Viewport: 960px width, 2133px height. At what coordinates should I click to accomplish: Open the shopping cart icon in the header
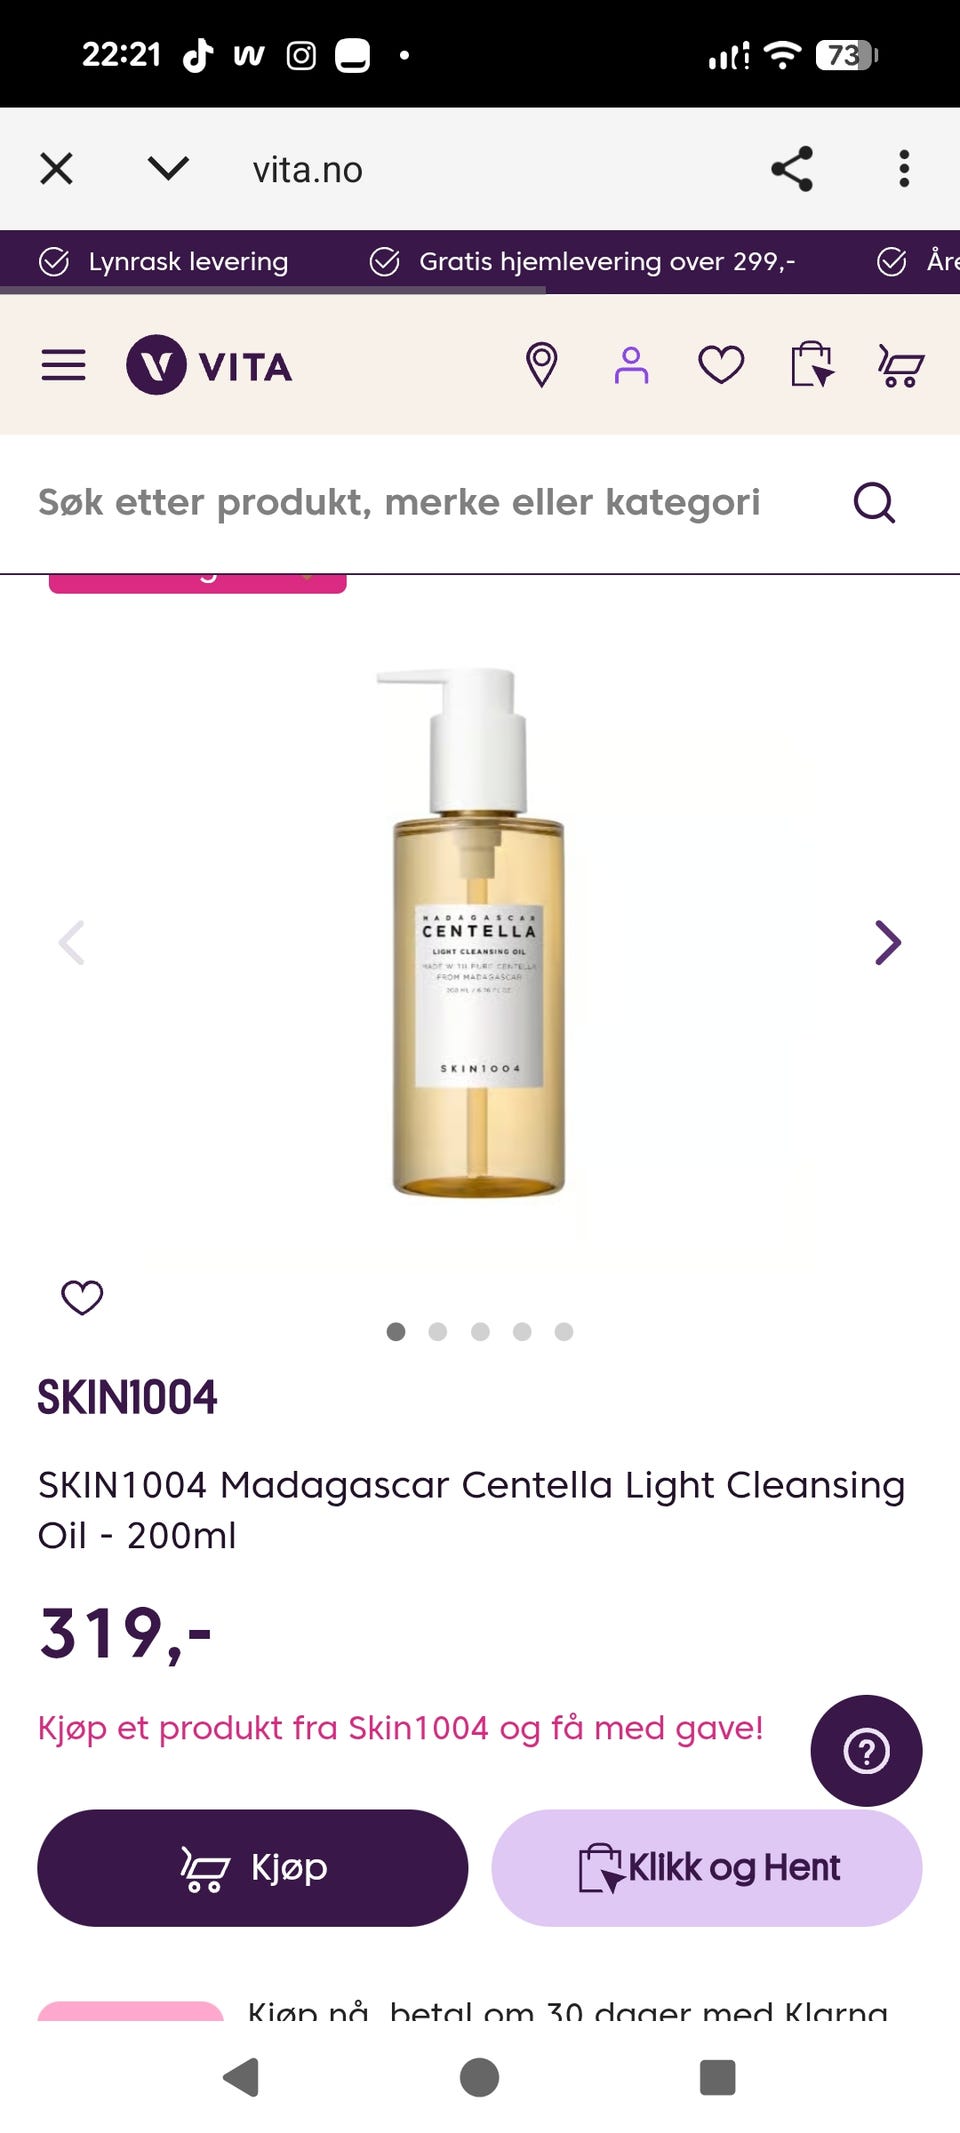click(x=900, y=365)
